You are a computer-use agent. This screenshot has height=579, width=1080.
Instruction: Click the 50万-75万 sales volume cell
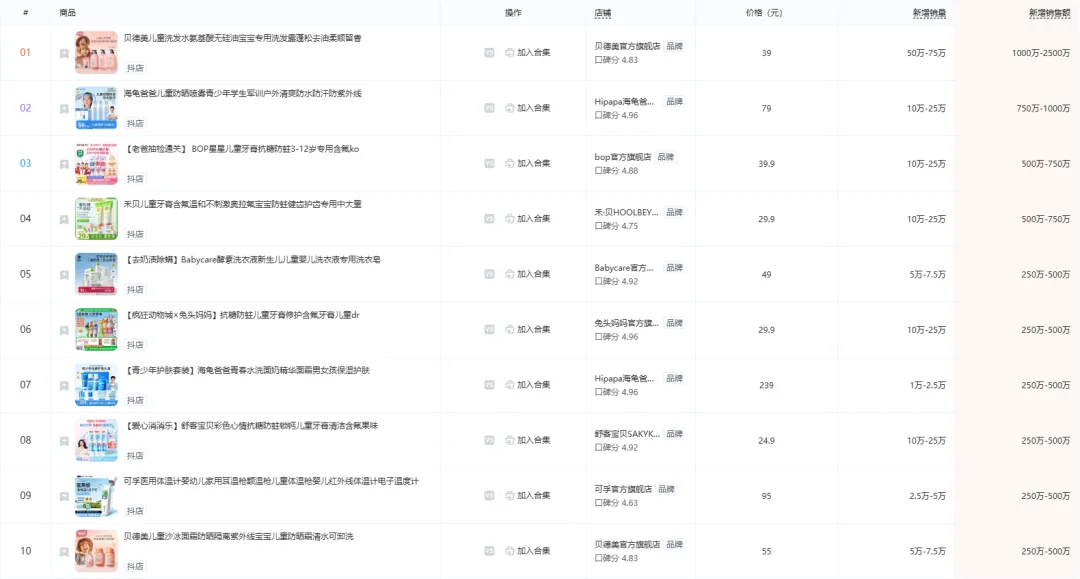click(x=926, y=53)
